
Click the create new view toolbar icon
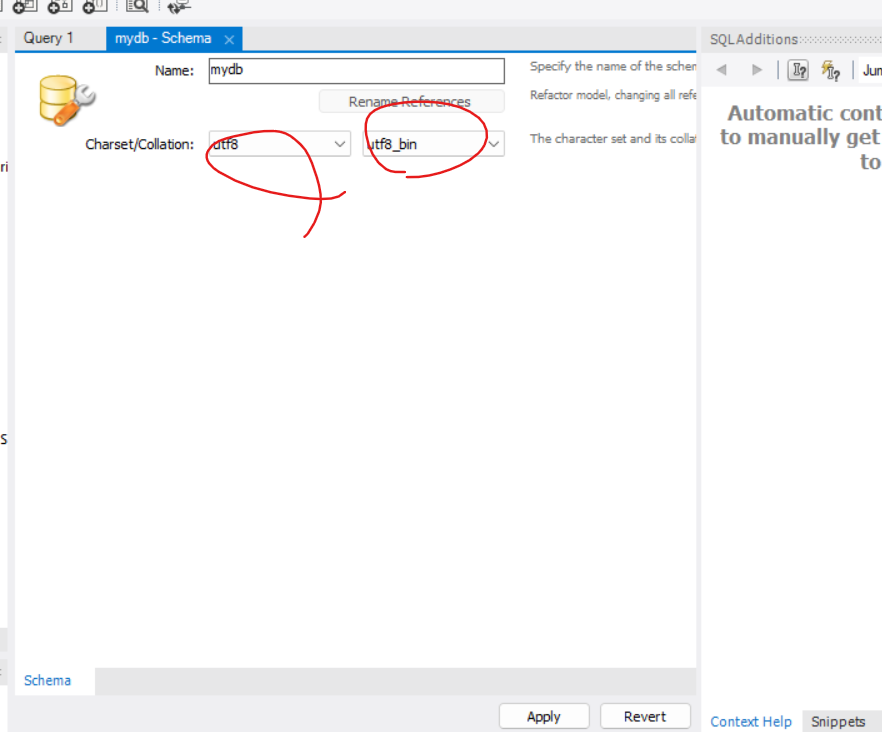coord(25,7)
